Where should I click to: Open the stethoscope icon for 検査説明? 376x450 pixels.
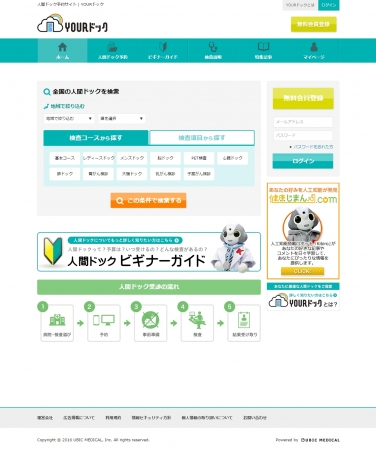coord(213,47)
